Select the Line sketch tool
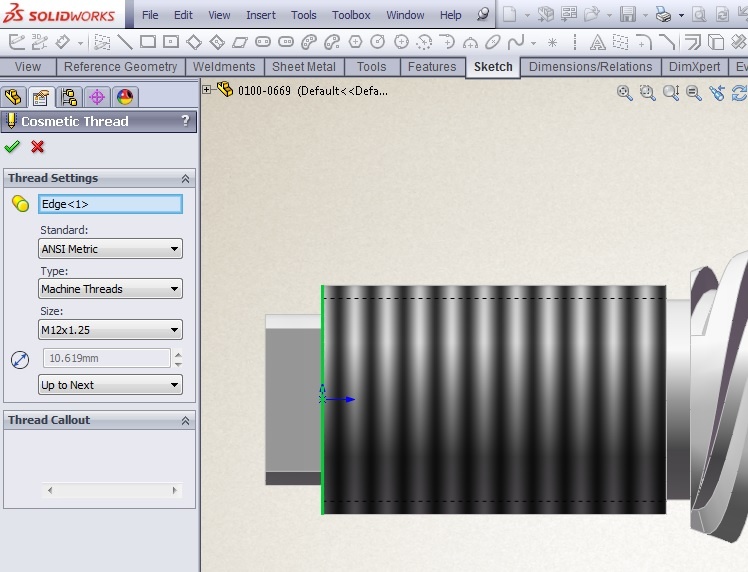This screenshot has width=748, height=572. pos(125,42)
